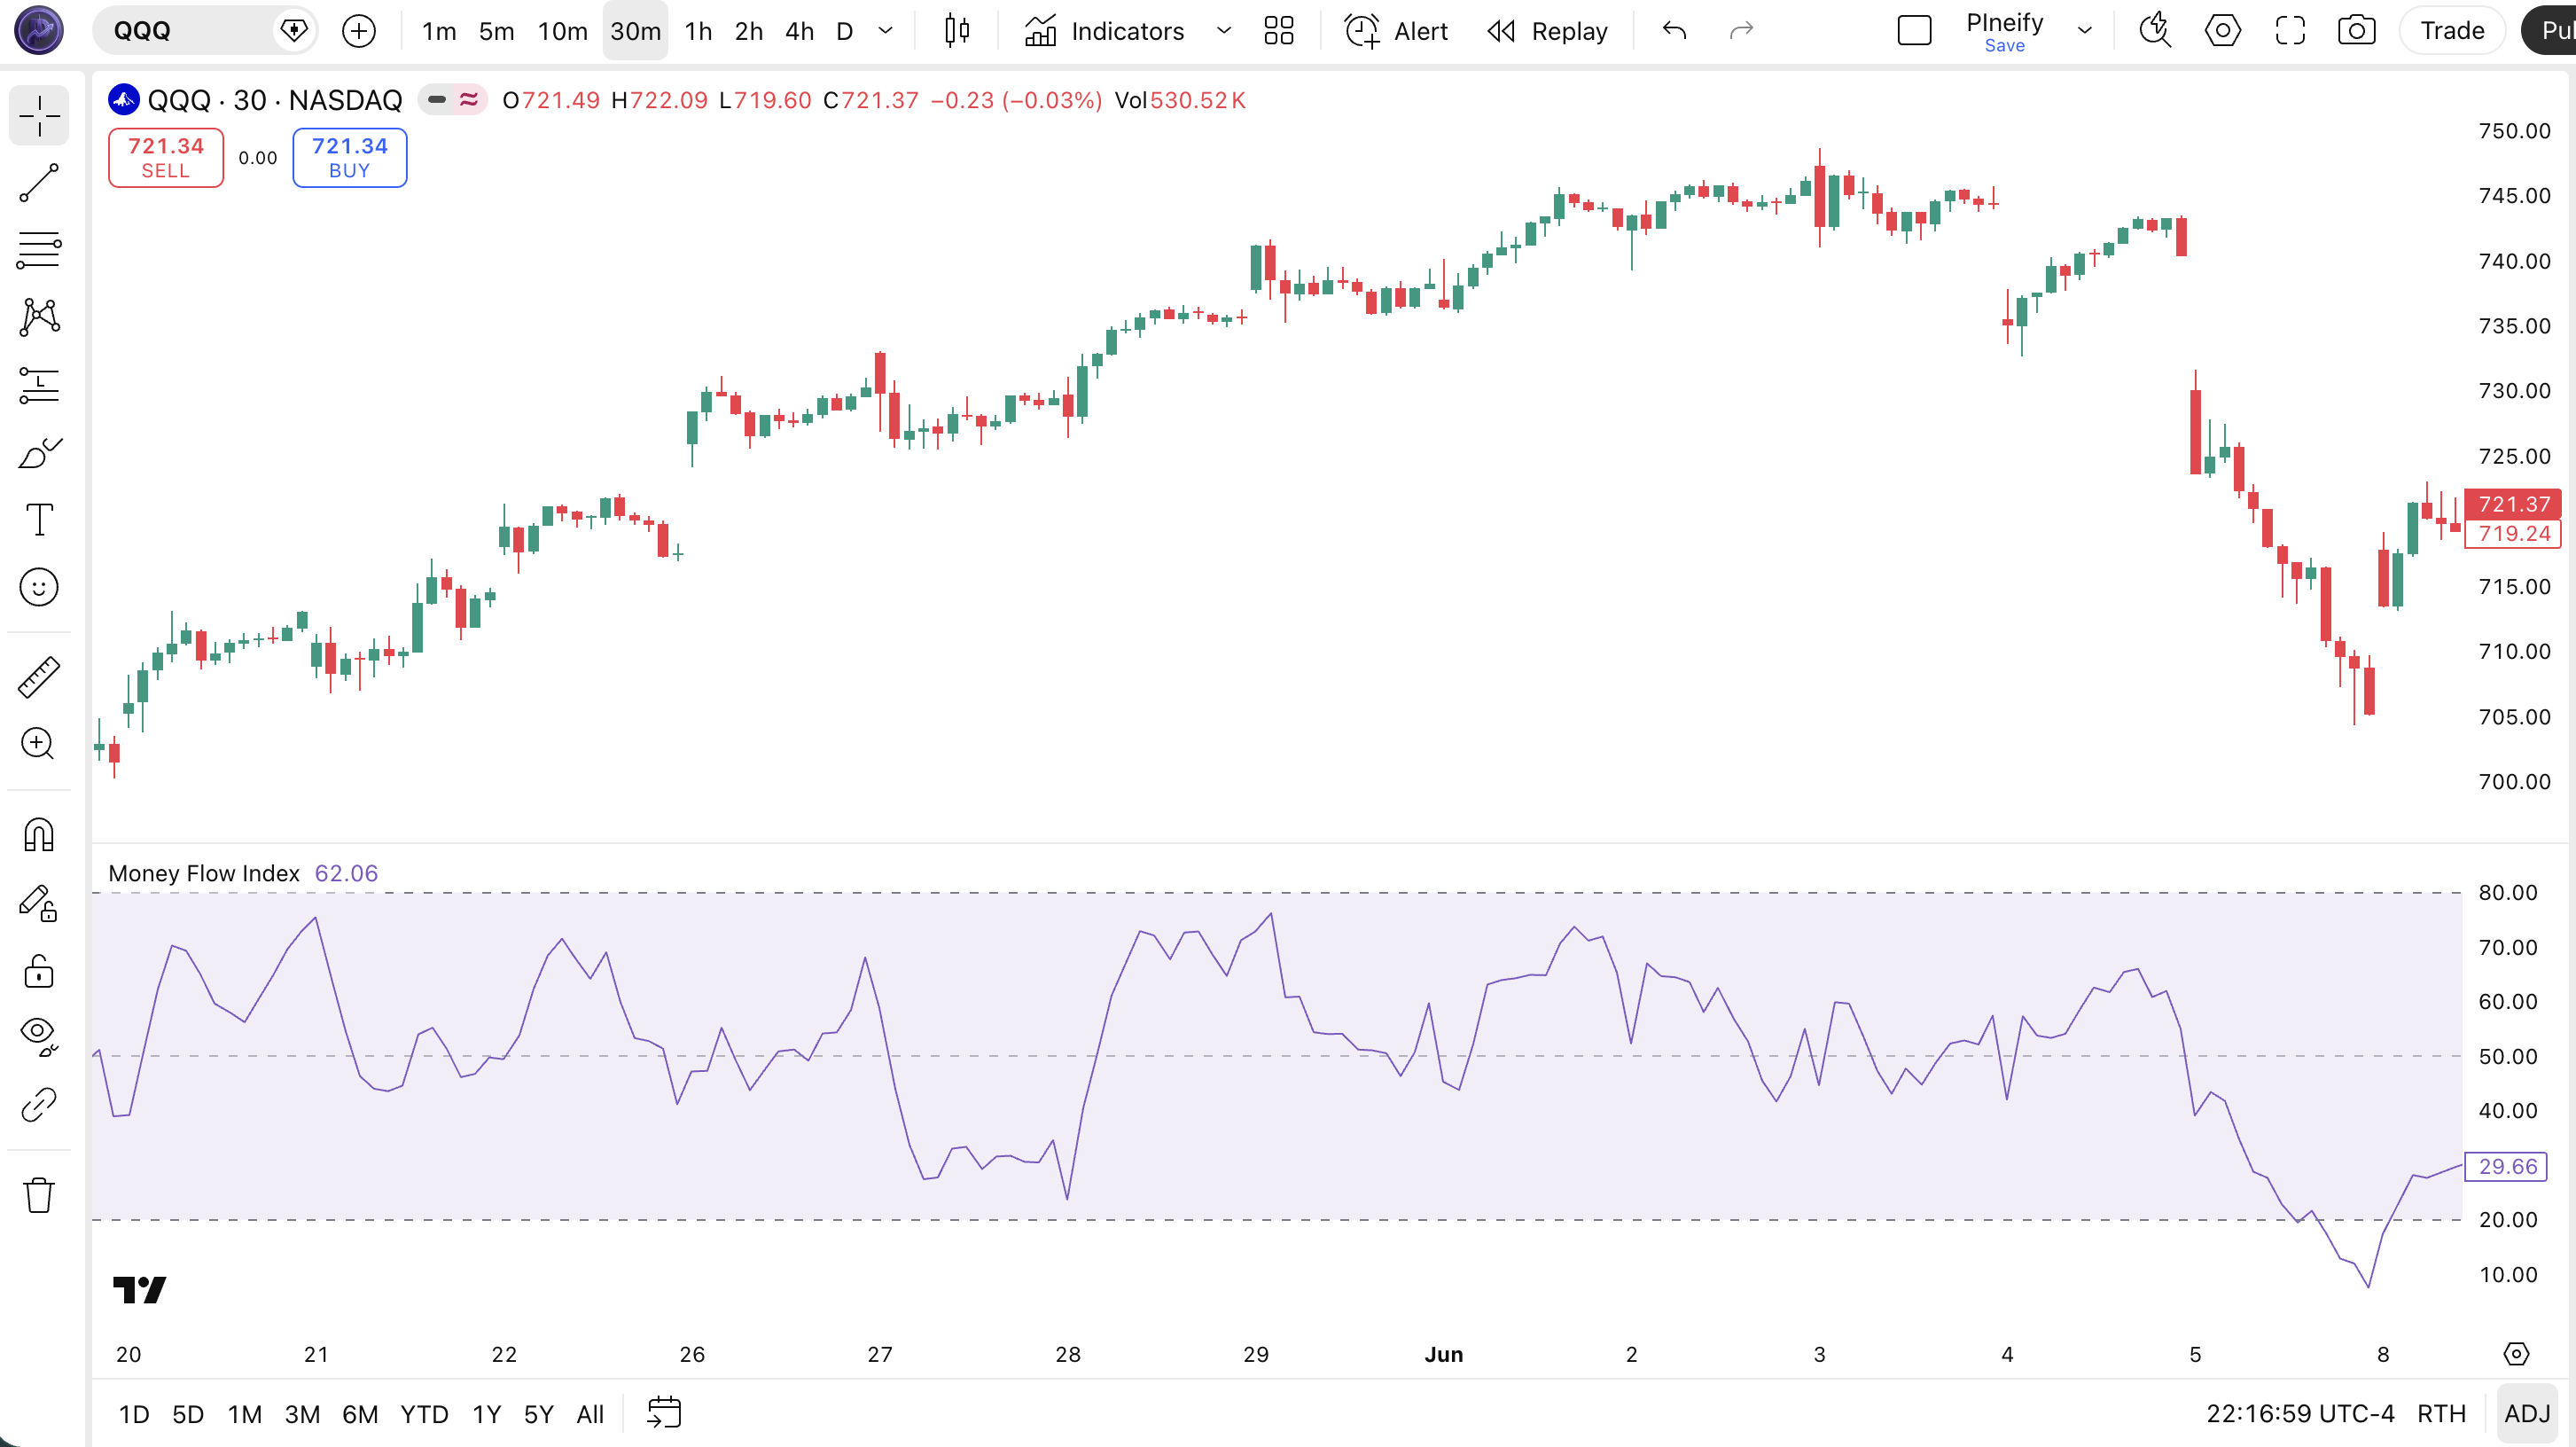
Task: Expand the time interval dropdown
Action: (885, 31)
